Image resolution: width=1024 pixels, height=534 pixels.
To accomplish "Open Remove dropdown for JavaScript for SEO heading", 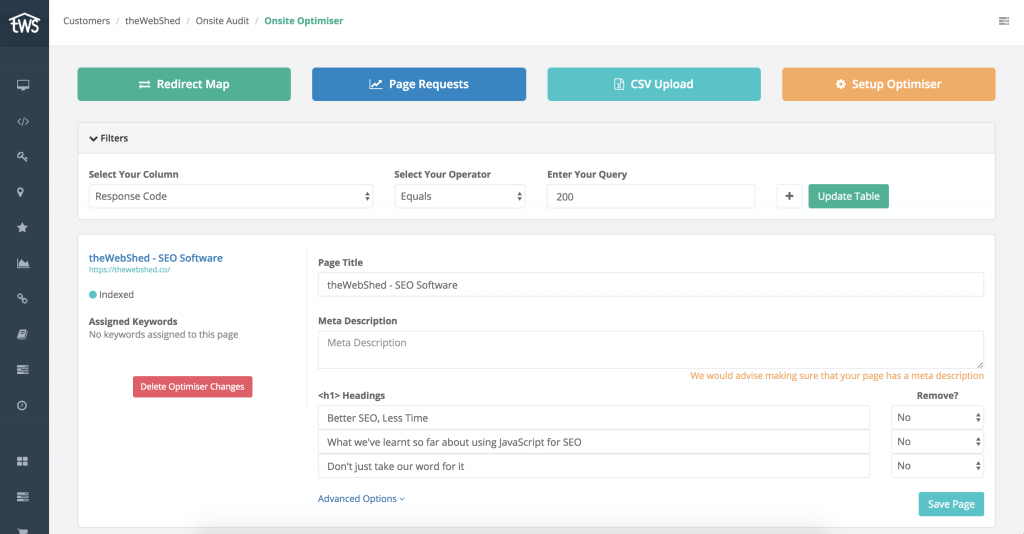I will tap(937, 441).
